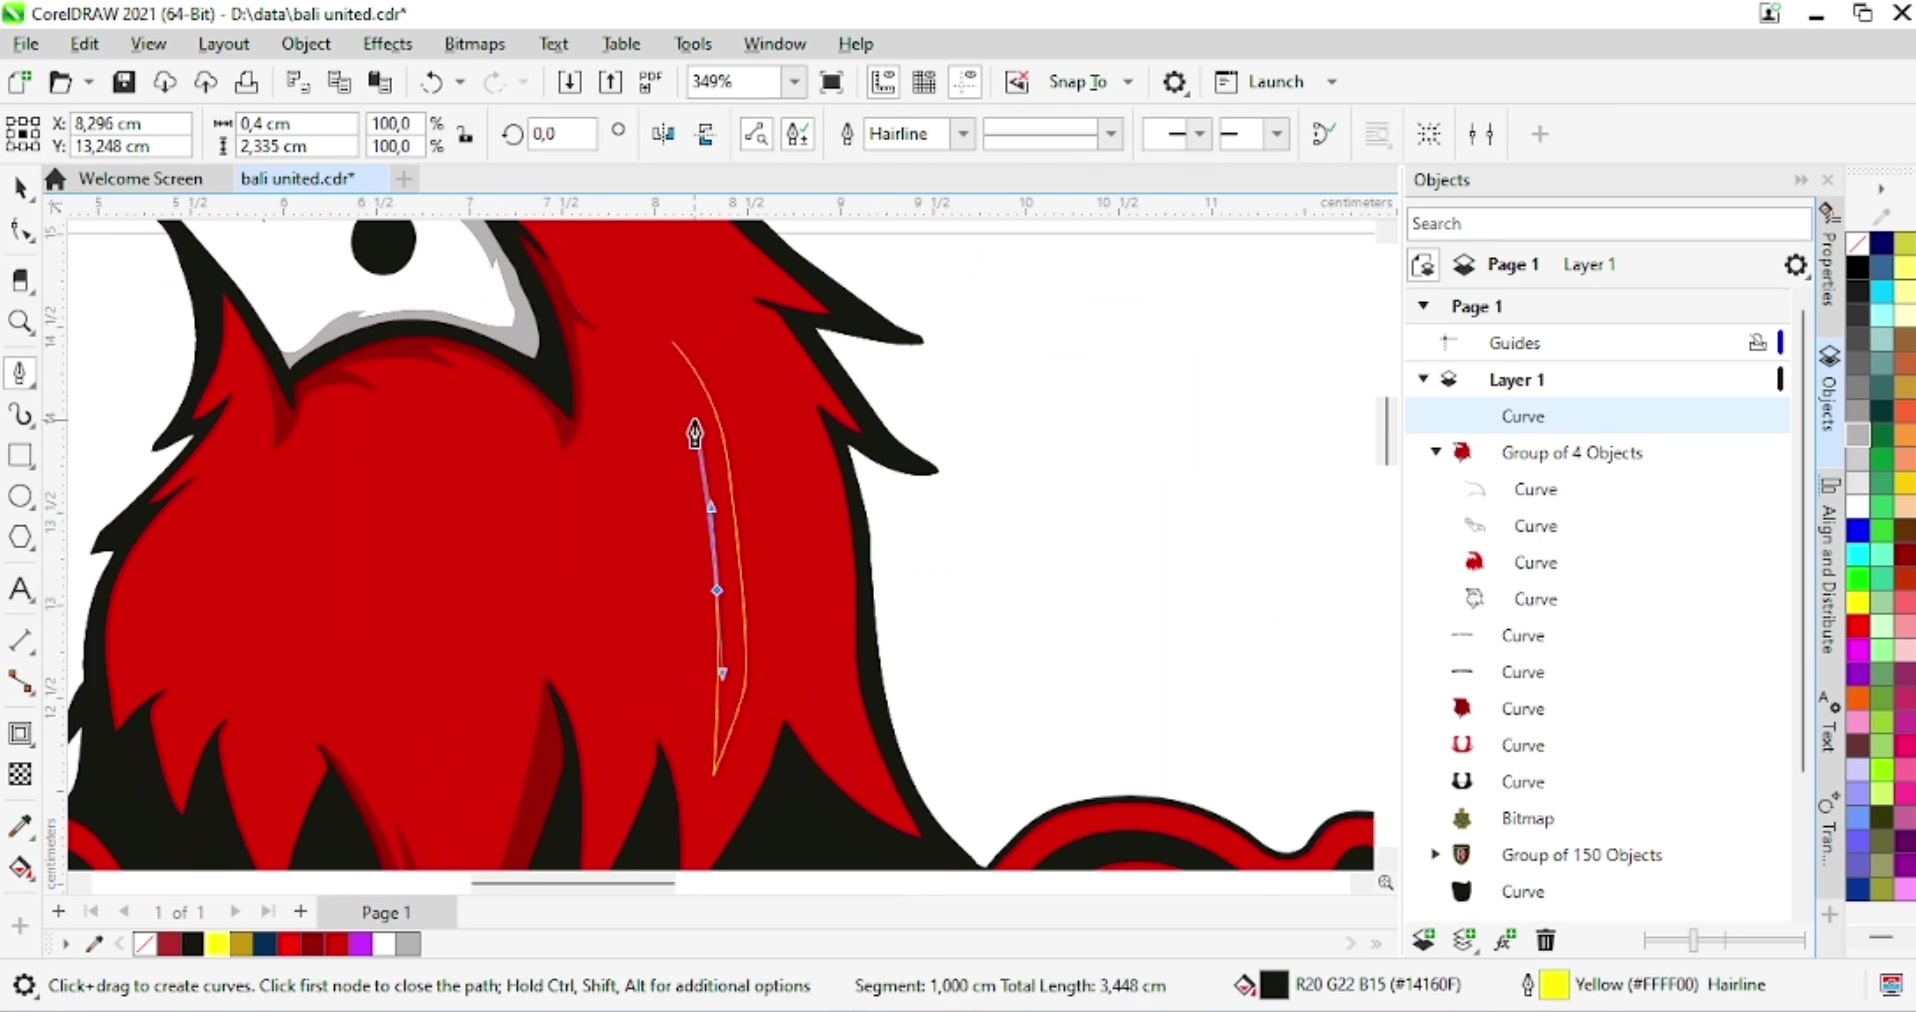Screen dimensions: 1916x1012
Task: Toggle Snap off icon
Action: (x=1017, y=82)
